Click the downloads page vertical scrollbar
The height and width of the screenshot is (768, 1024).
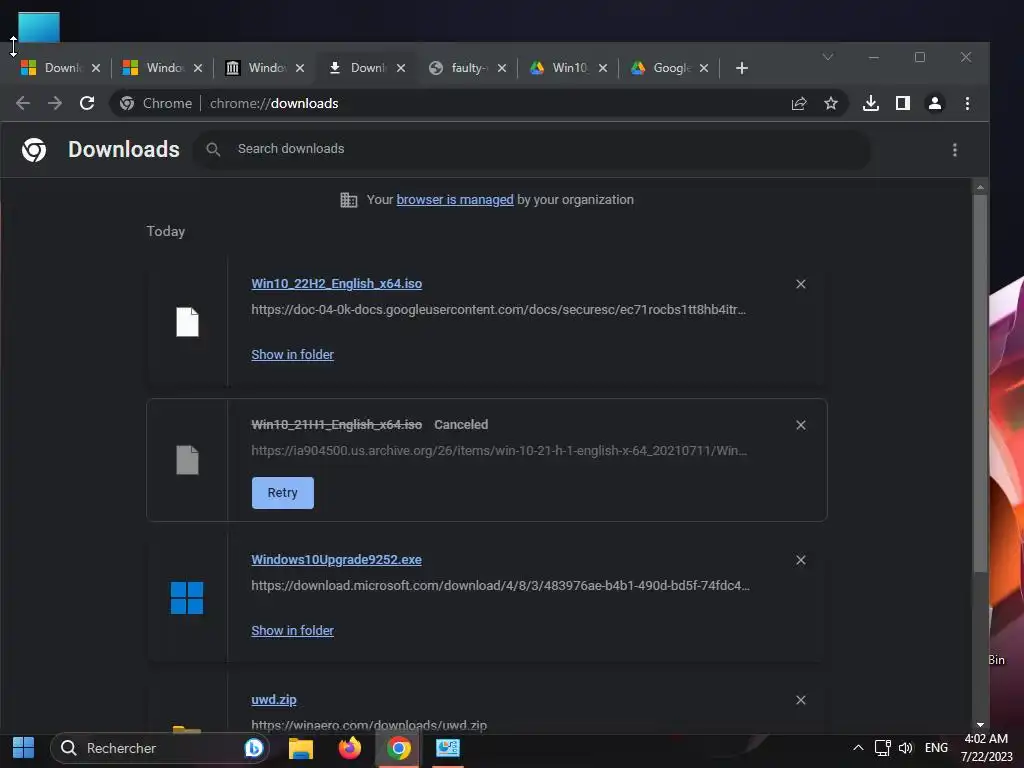point(980,384)
